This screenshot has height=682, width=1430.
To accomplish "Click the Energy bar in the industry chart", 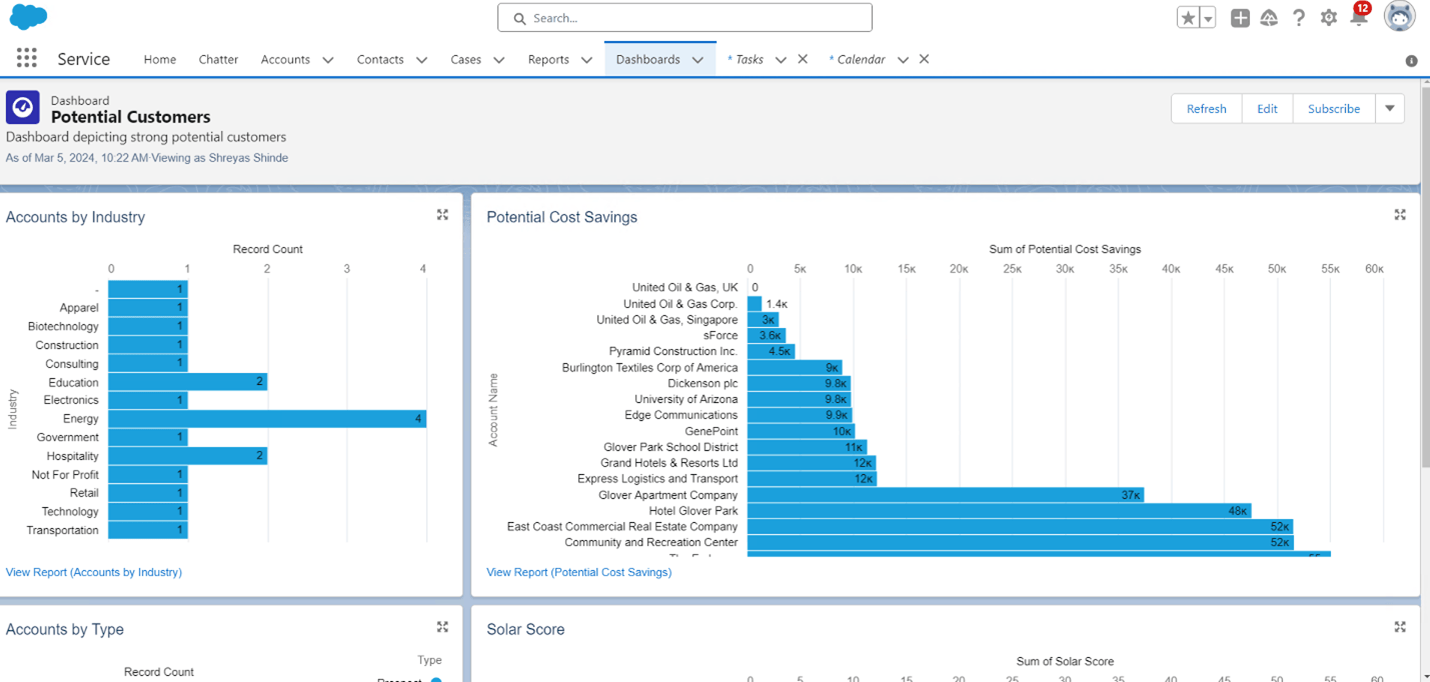I will pyautogui.click(x=267, y=419).
